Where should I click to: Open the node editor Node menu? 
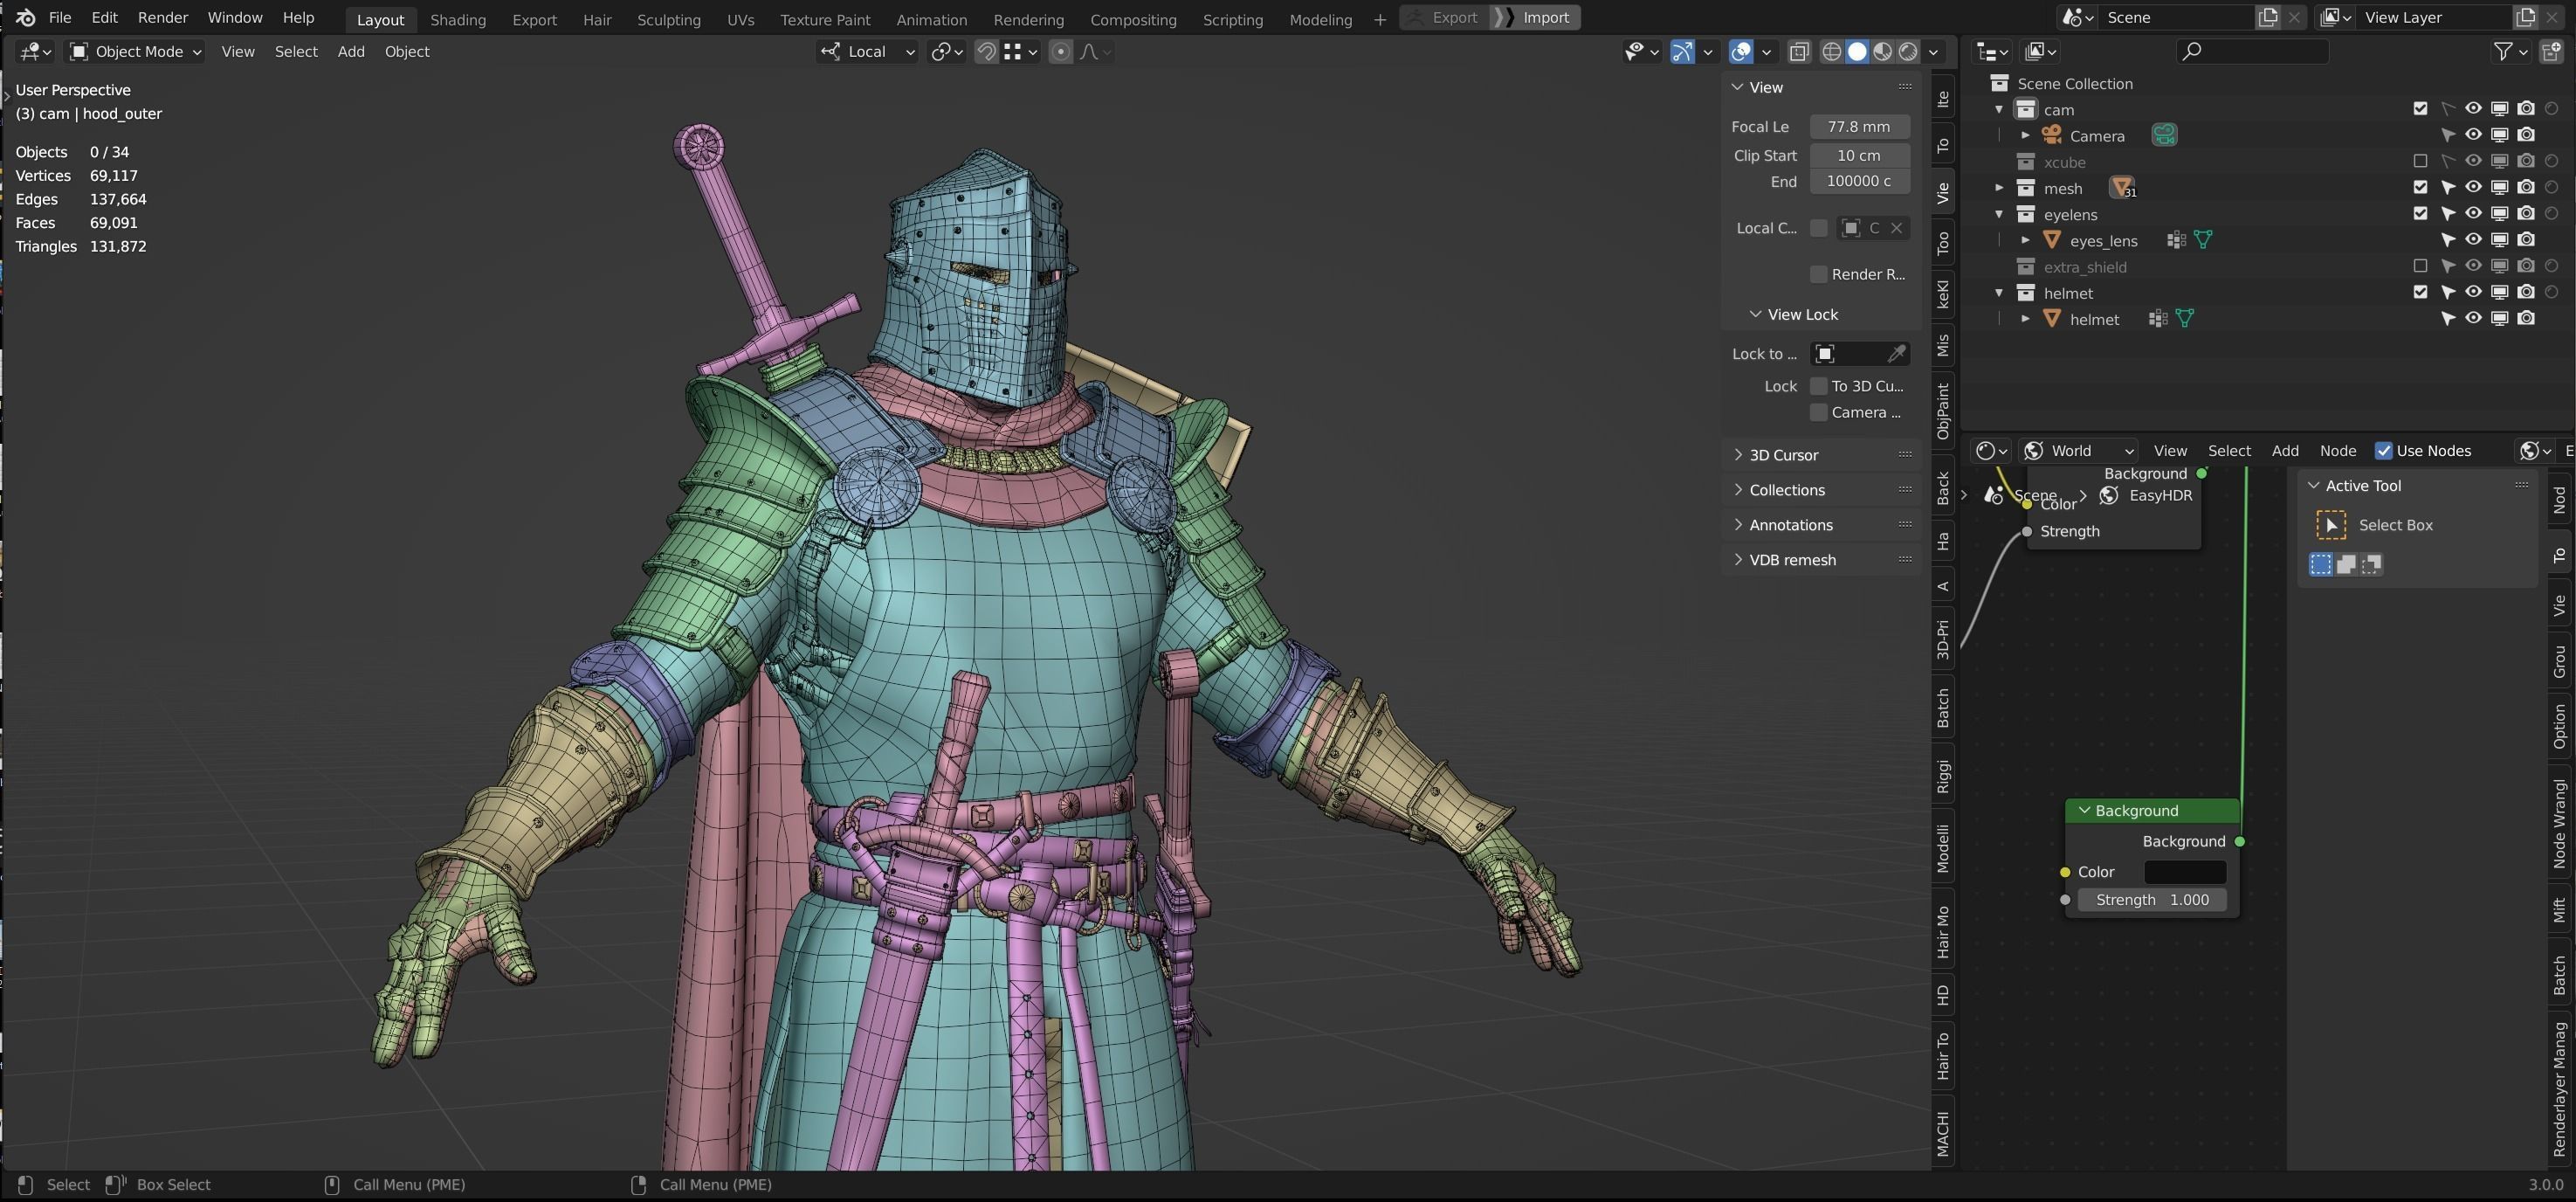tap(2337, 450)
